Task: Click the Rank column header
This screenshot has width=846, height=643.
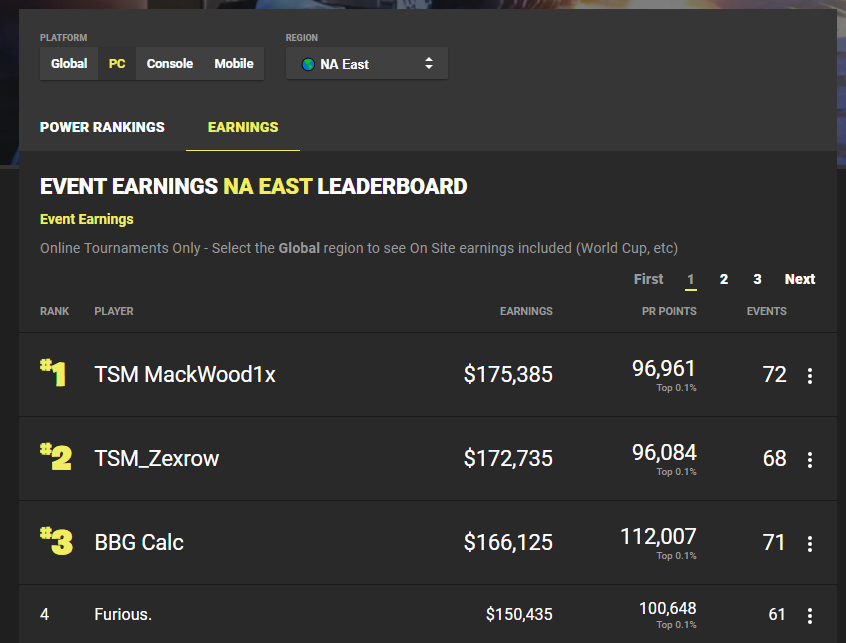Action: (x=54, y=311)
